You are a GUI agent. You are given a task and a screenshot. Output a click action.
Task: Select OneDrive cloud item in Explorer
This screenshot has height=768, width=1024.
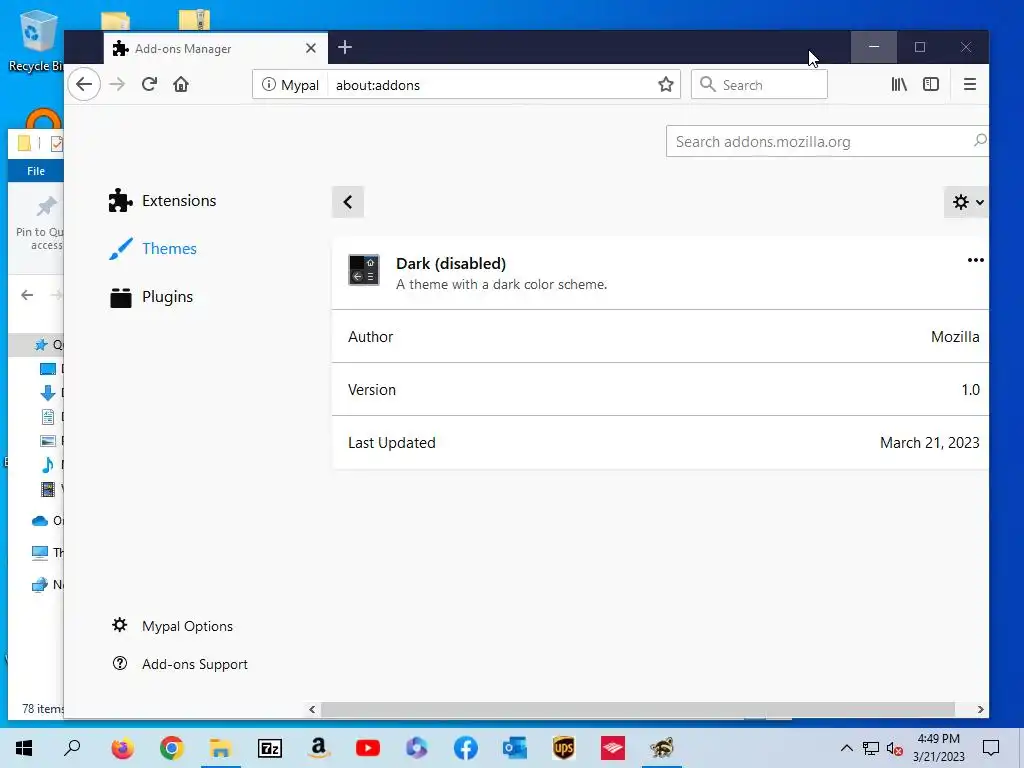pos(40,520)
